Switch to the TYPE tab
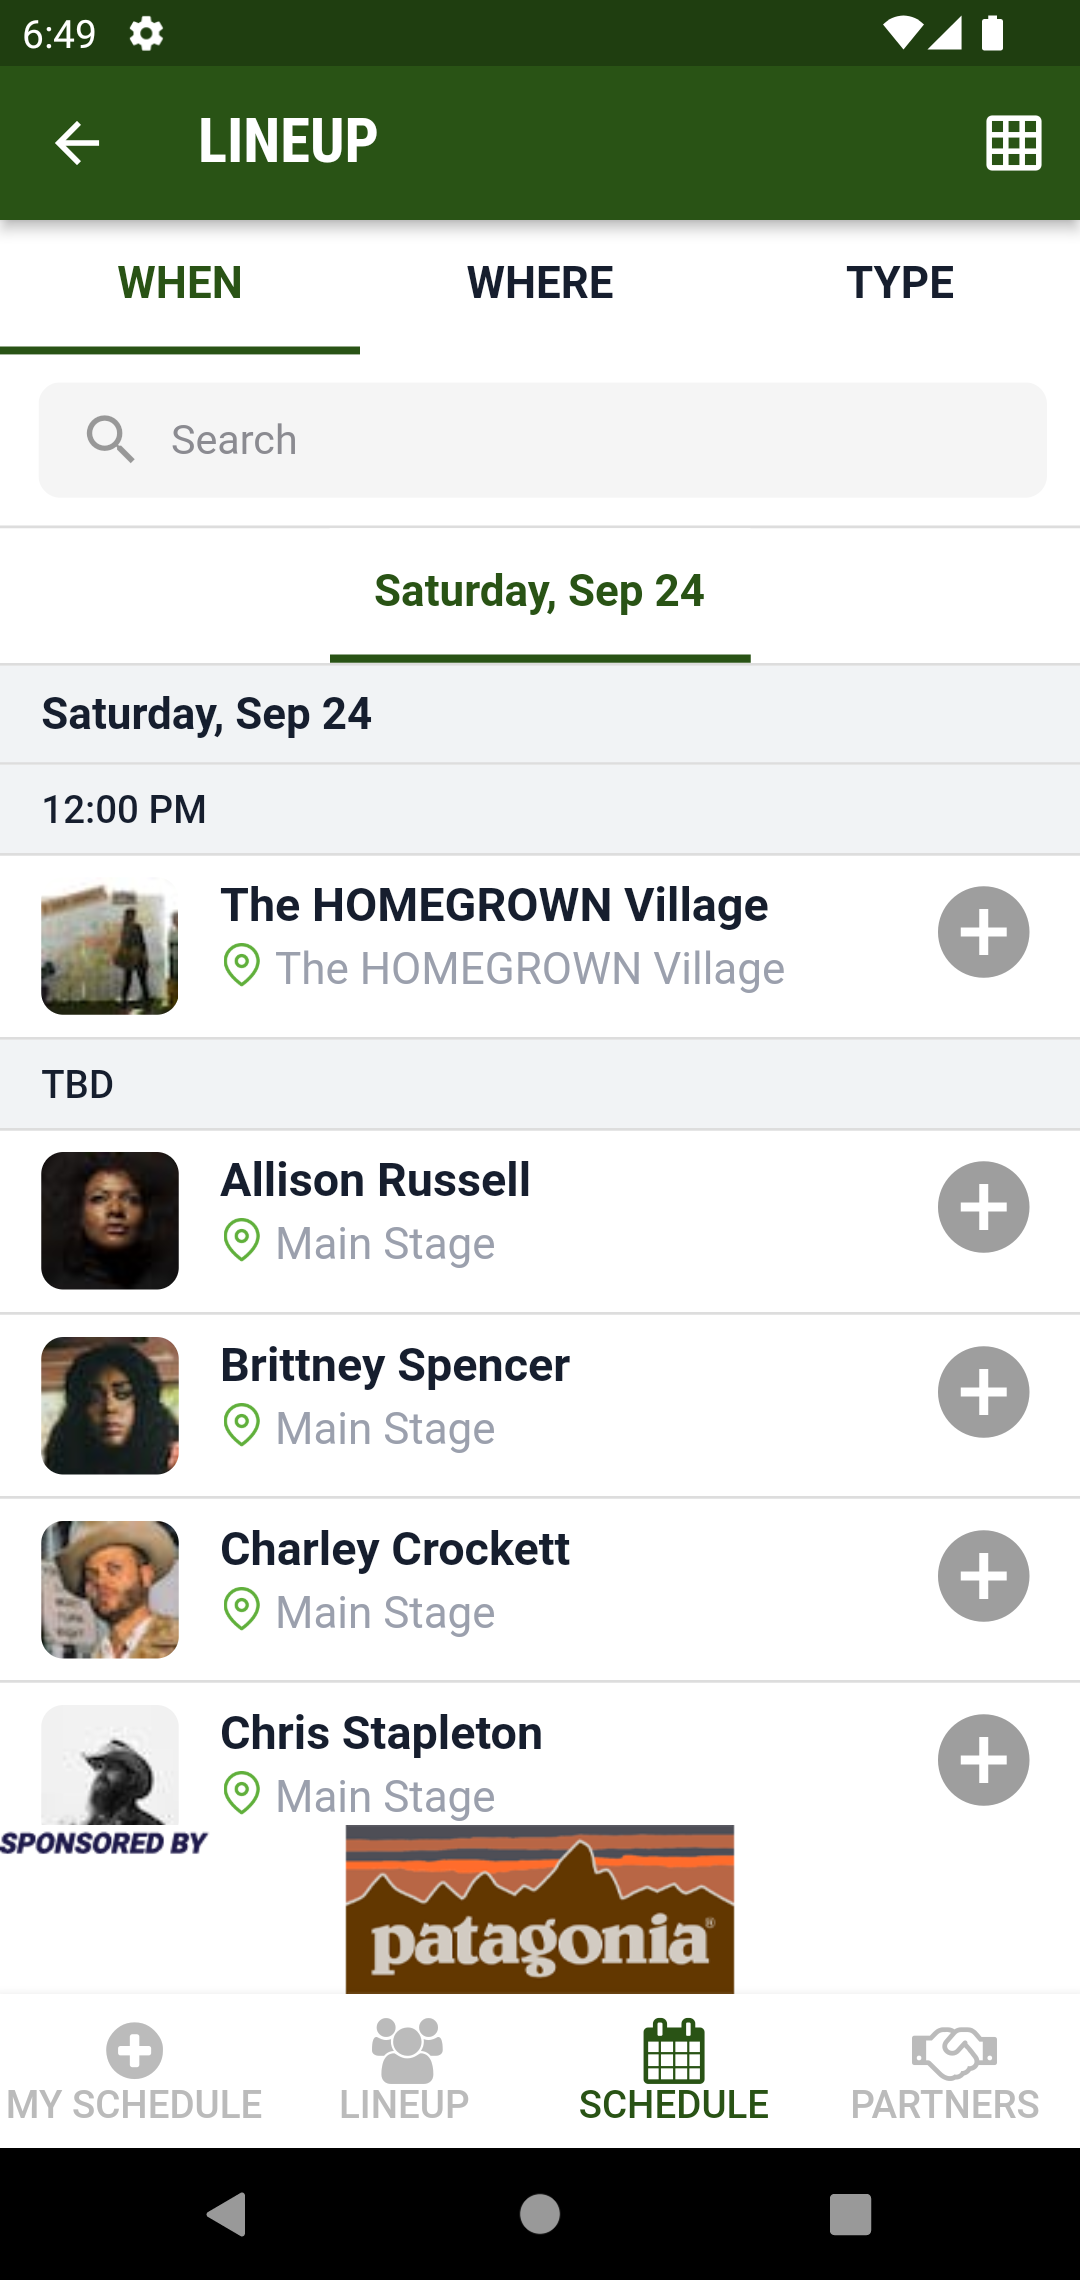1080x2280 pixels. [x=900, y=283]
